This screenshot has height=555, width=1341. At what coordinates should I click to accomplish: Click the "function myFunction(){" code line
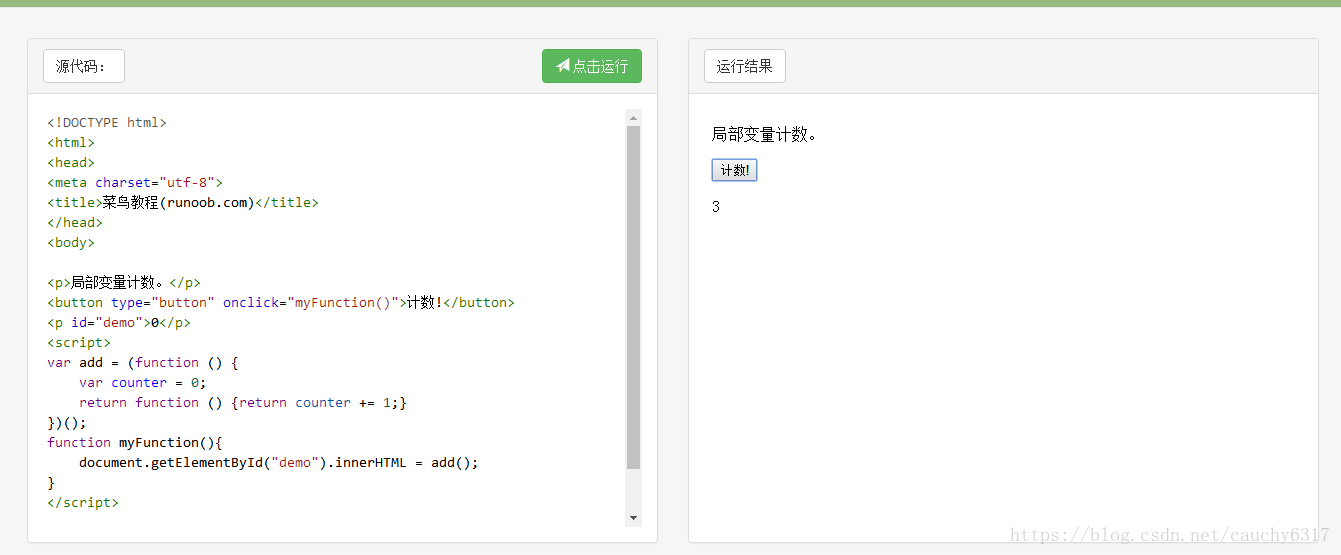135,443
